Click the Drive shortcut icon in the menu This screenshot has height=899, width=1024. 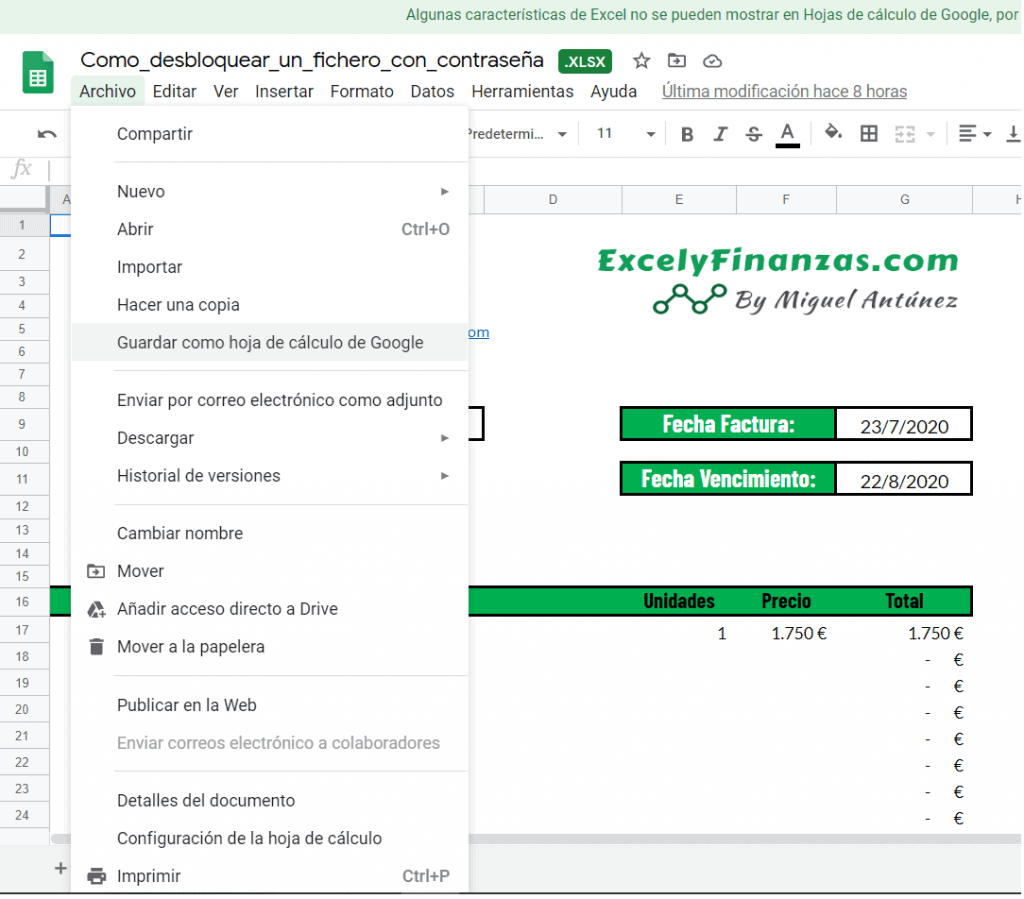click(x=96, y=609)
